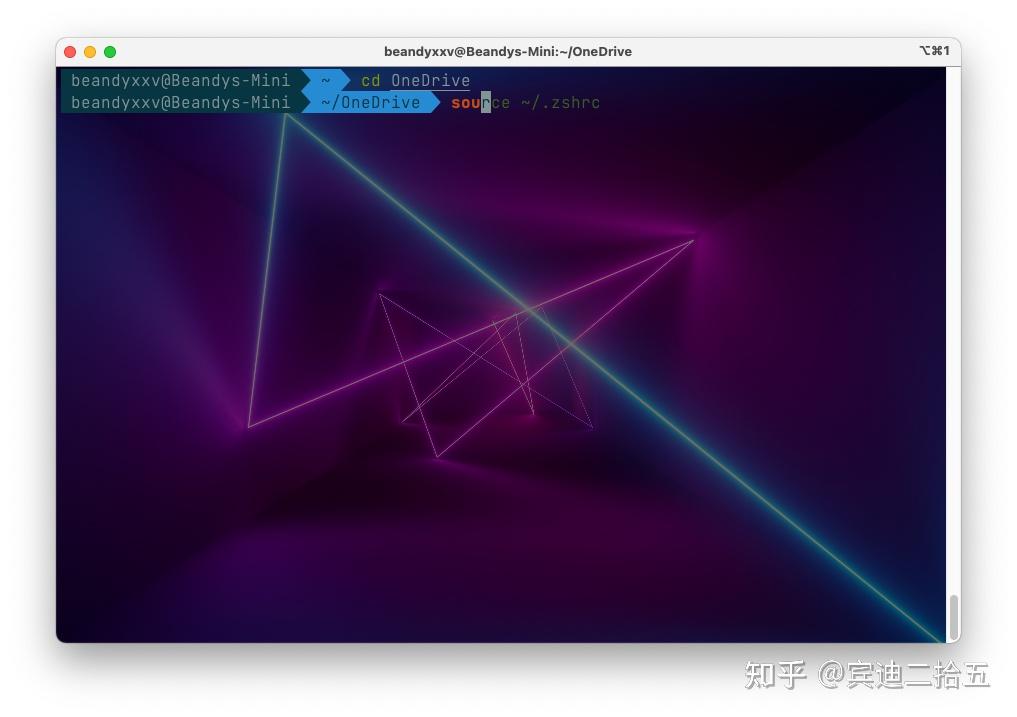Click the red close window button
Screen dimensions: 1017x717
tap(70, 52)
